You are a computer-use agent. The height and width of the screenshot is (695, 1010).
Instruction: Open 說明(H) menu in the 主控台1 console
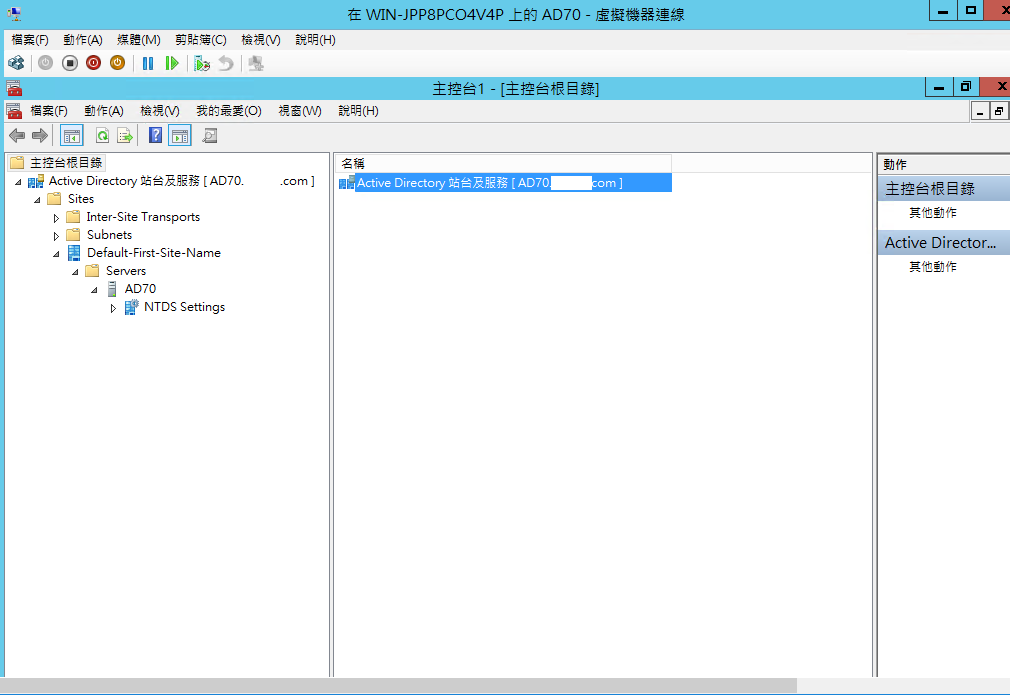pos(359,111)
